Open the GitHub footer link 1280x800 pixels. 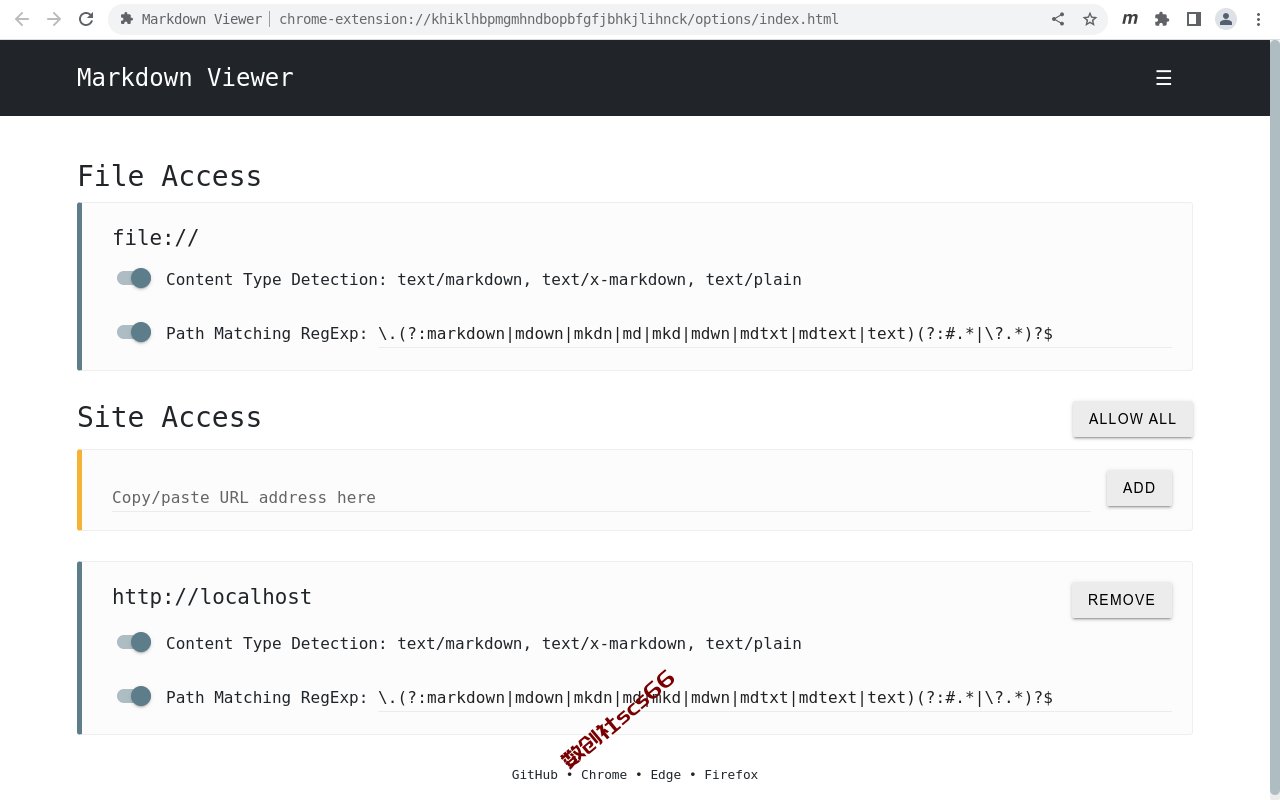point(535,775)
